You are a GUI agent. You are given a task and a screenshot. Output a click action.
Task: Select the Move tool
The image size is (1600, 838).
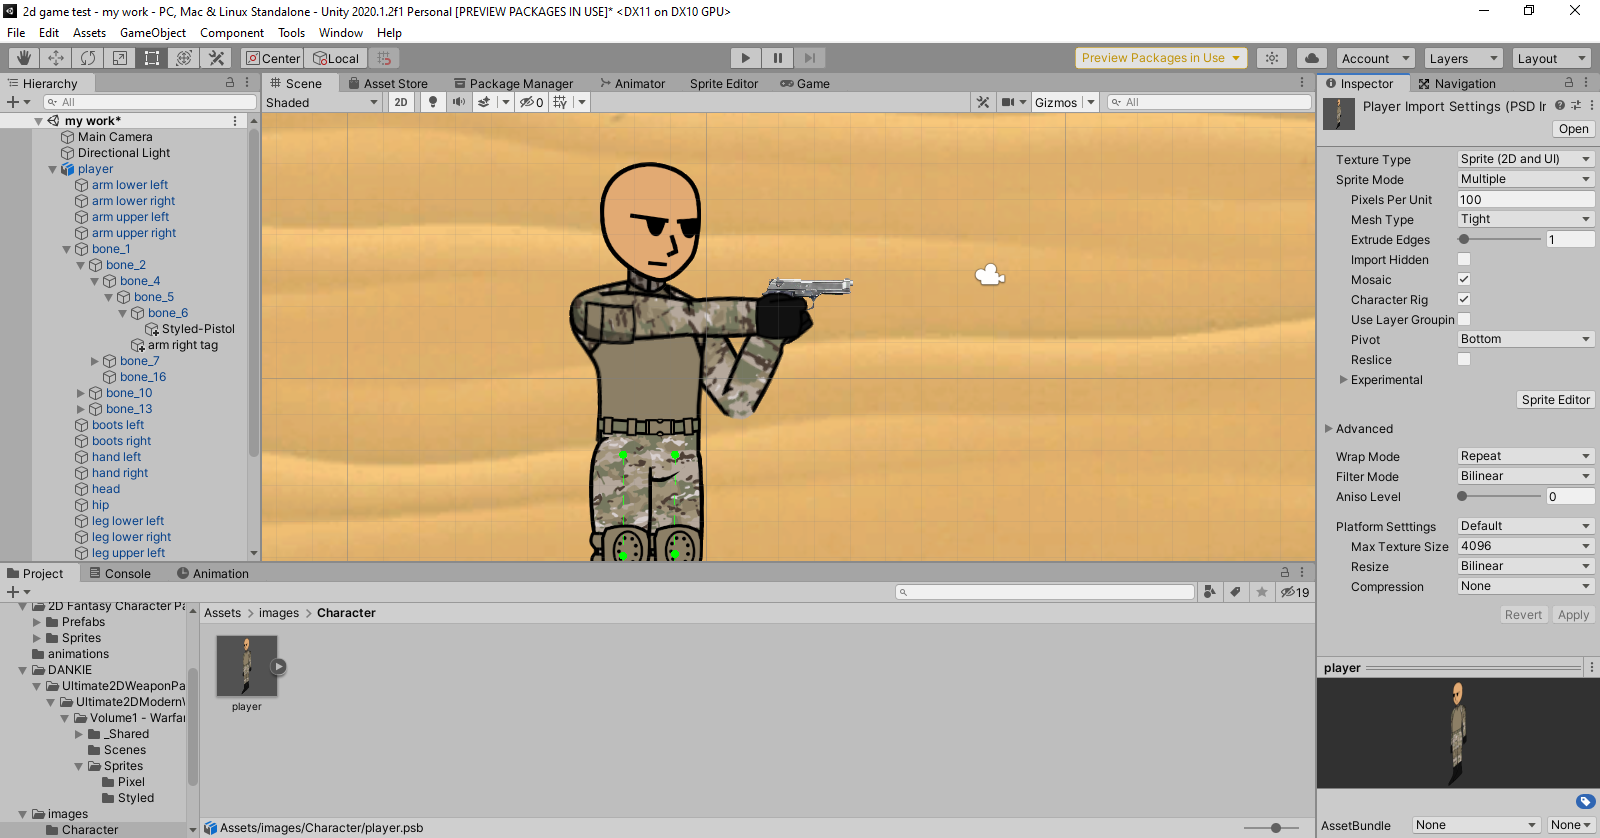coord(56,58)
